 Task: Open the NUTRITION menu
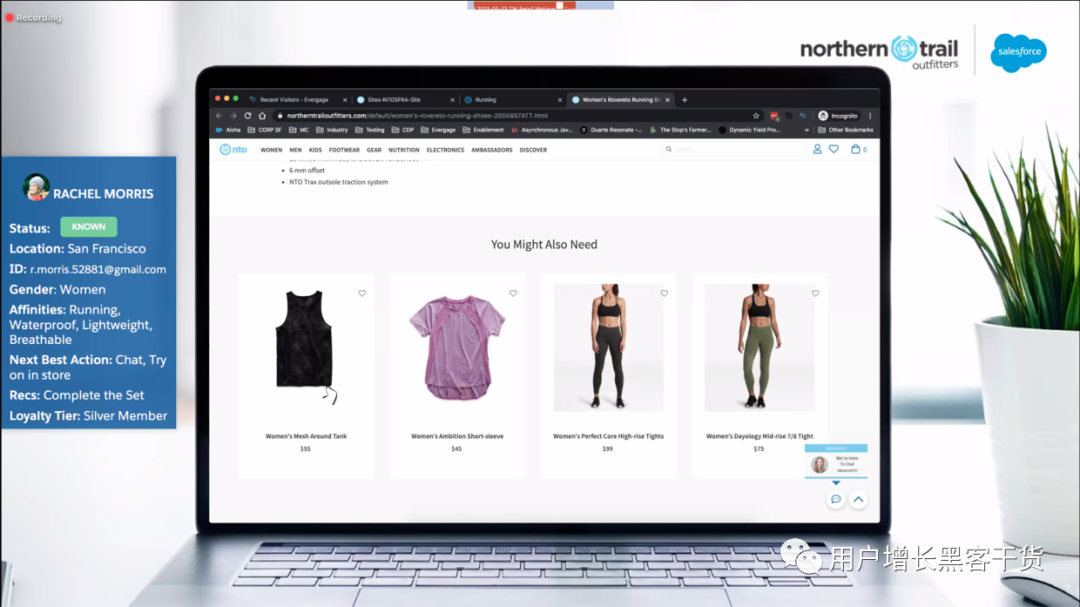[404, 150]
